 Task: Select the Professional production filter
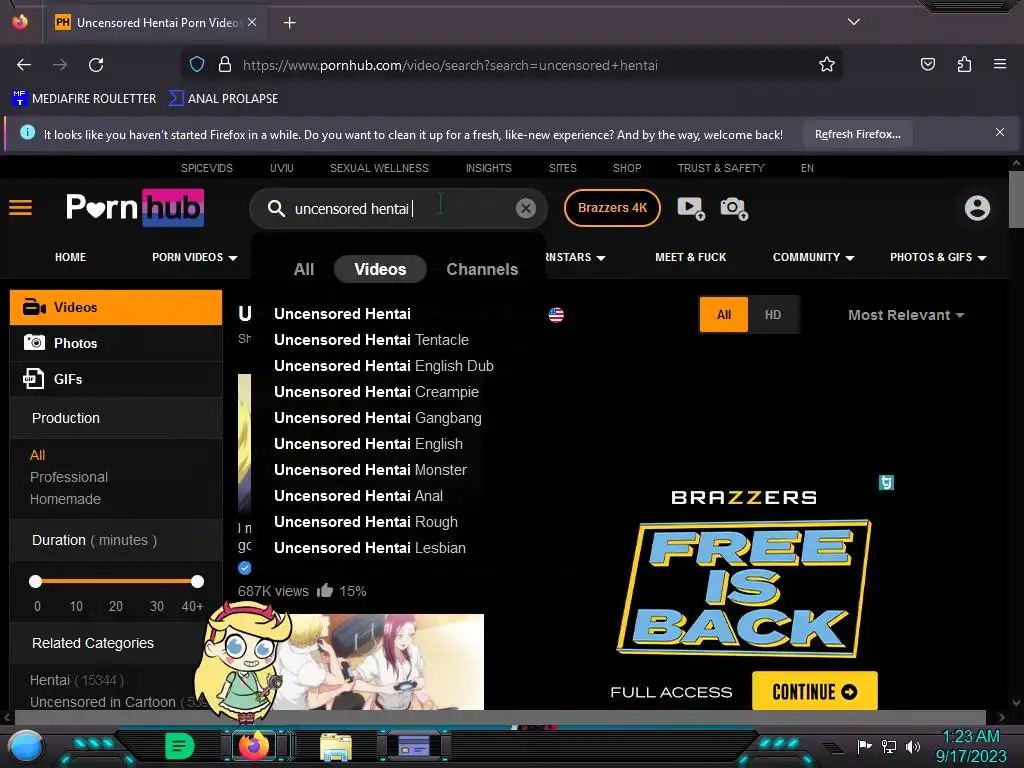(69, 477)
